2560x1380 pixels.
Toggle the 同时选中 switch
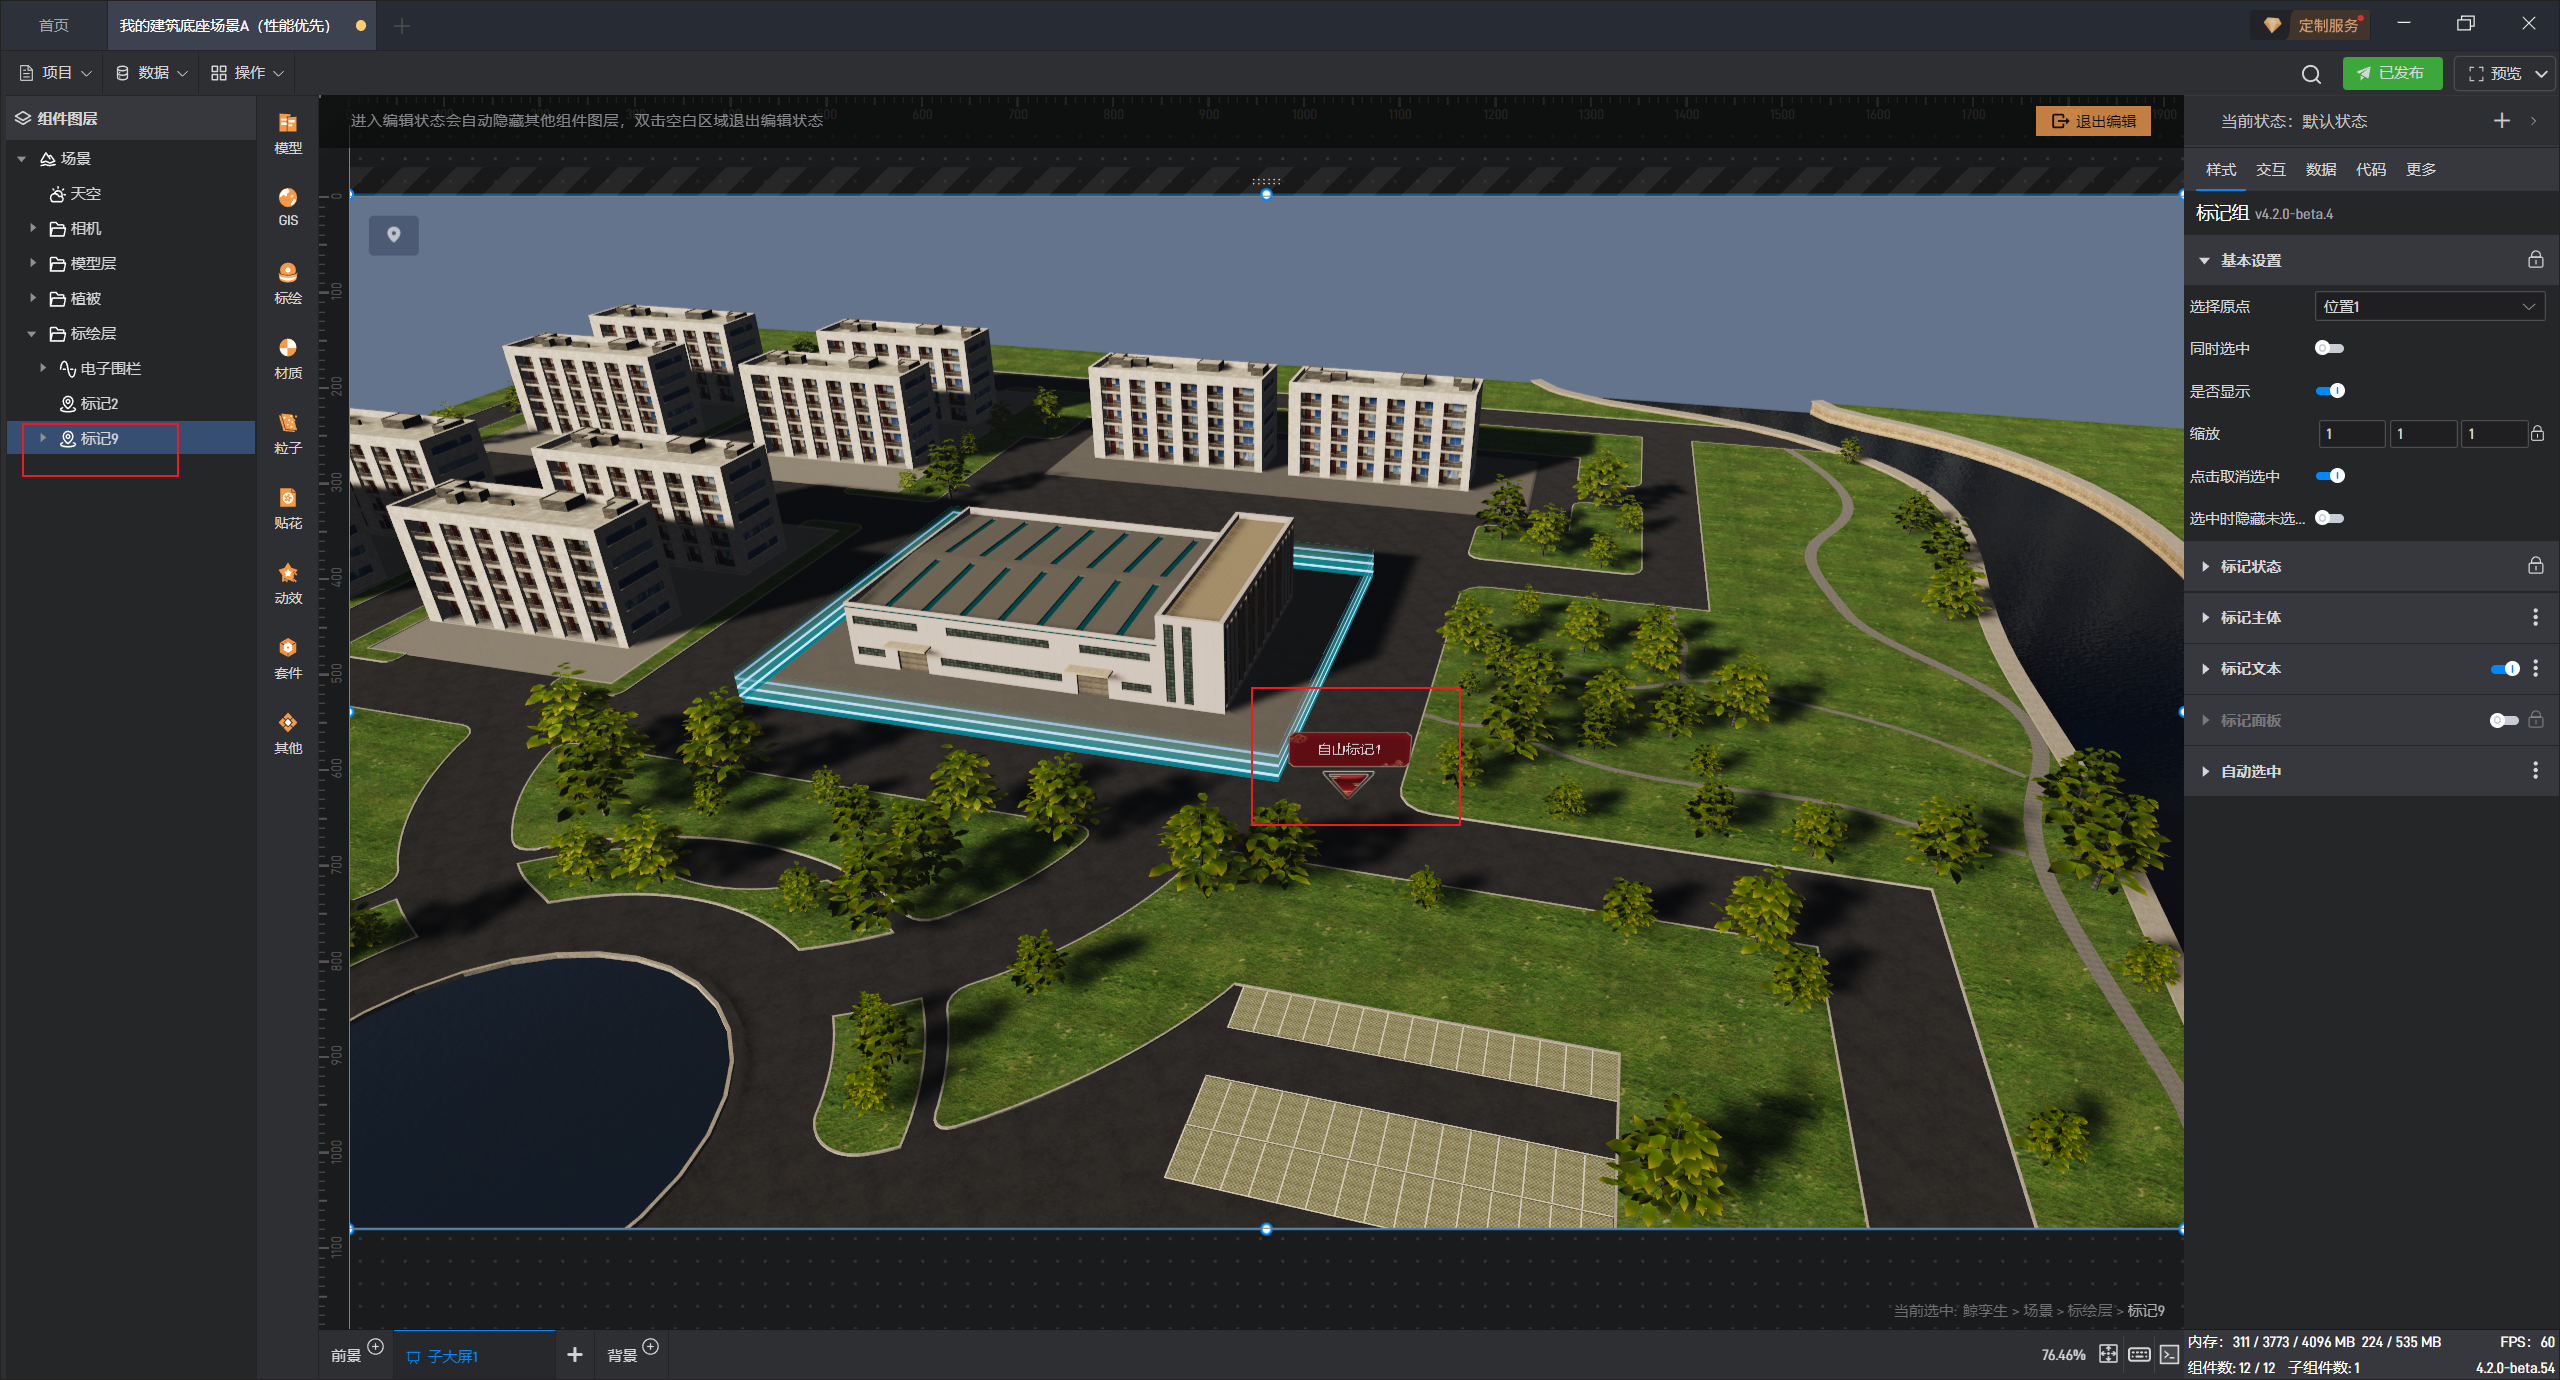pyautogui.click(x=2329, y=348)
